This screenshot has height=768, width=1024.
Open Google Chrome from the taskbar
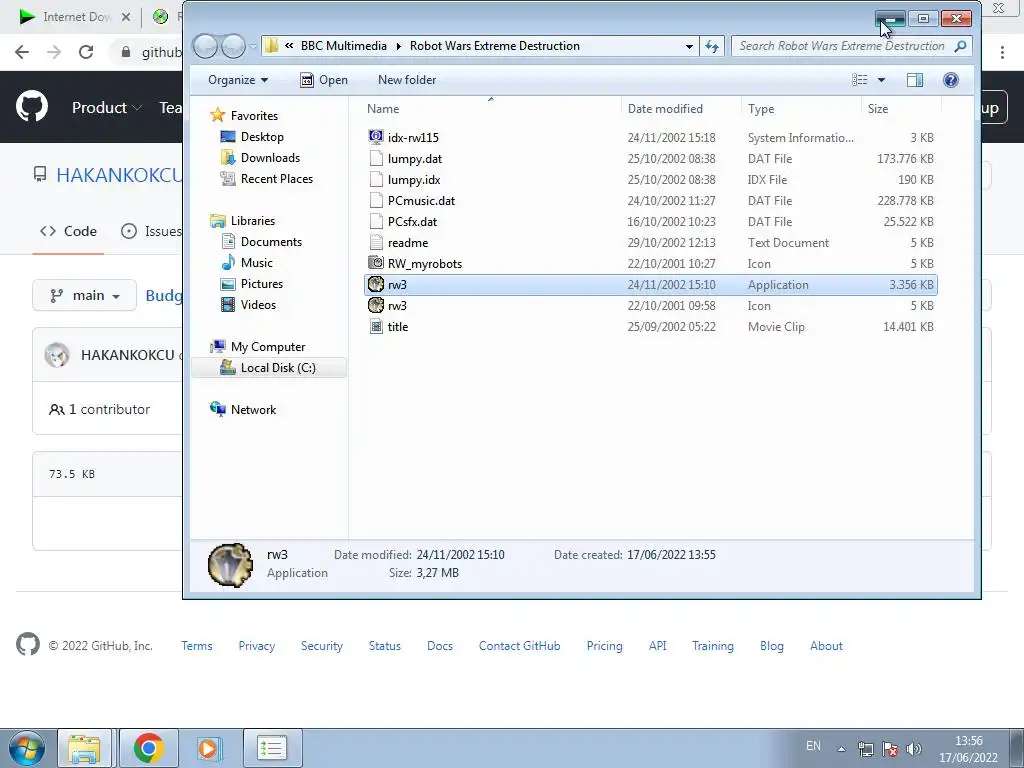pos(148,748)
